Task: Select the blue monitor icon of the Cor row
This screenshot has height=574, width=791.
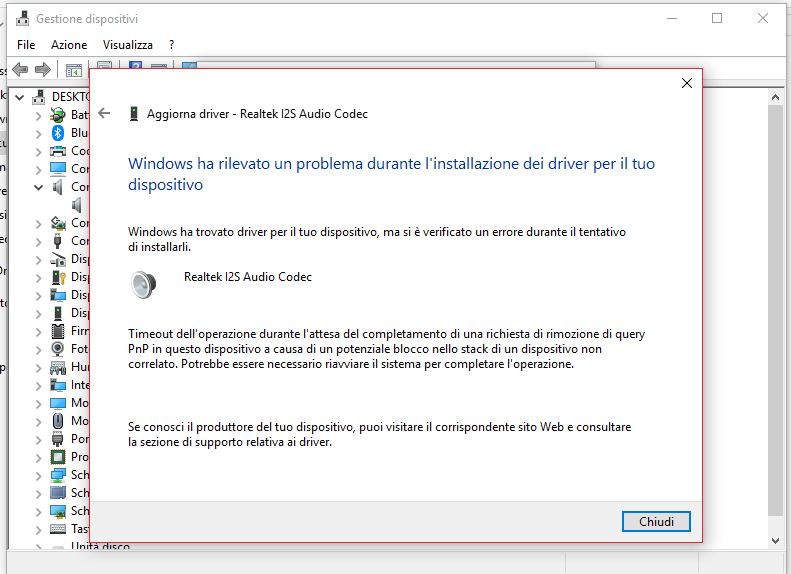Action: 58,169
